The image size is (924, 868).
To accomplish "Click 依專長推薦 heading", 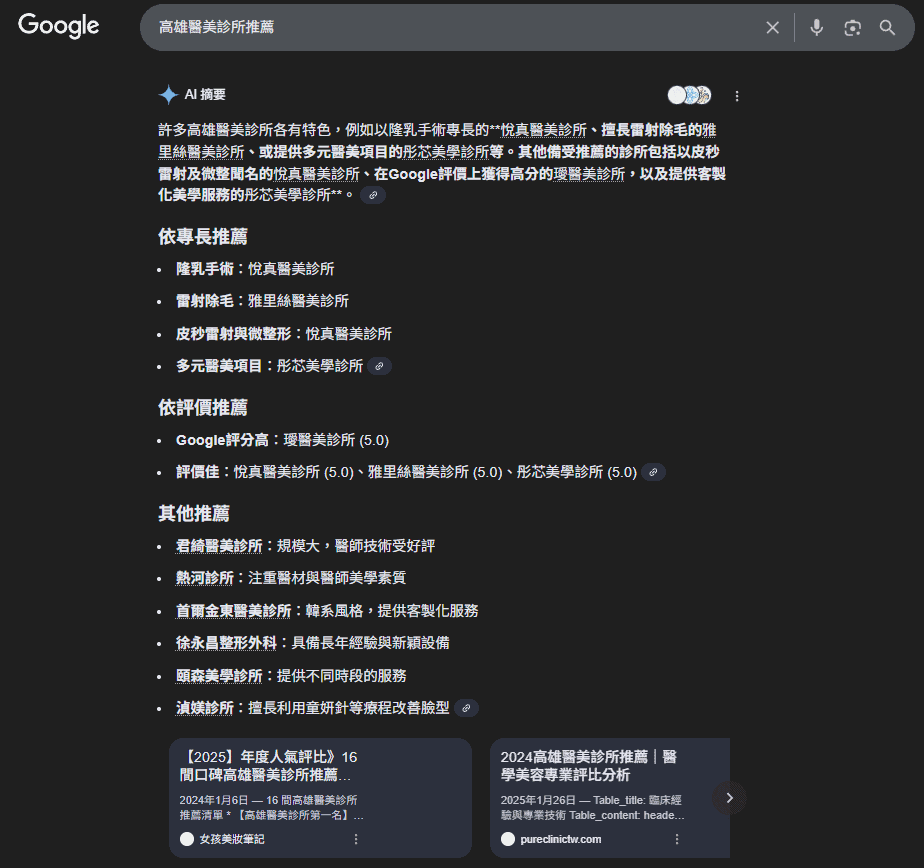I will (203, 237).
